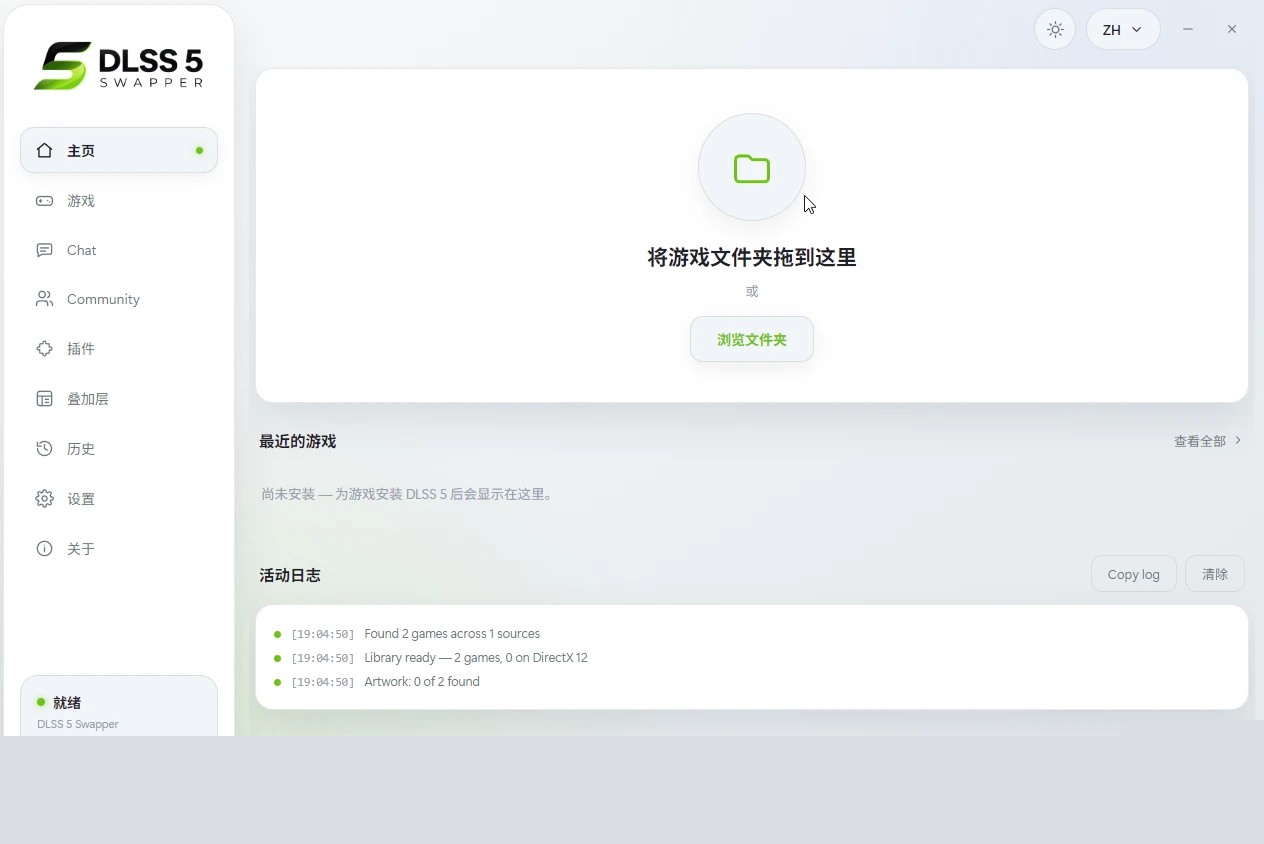
Task: Click the chevron next to 查看全部
Action: click(x=1238, y=440)
